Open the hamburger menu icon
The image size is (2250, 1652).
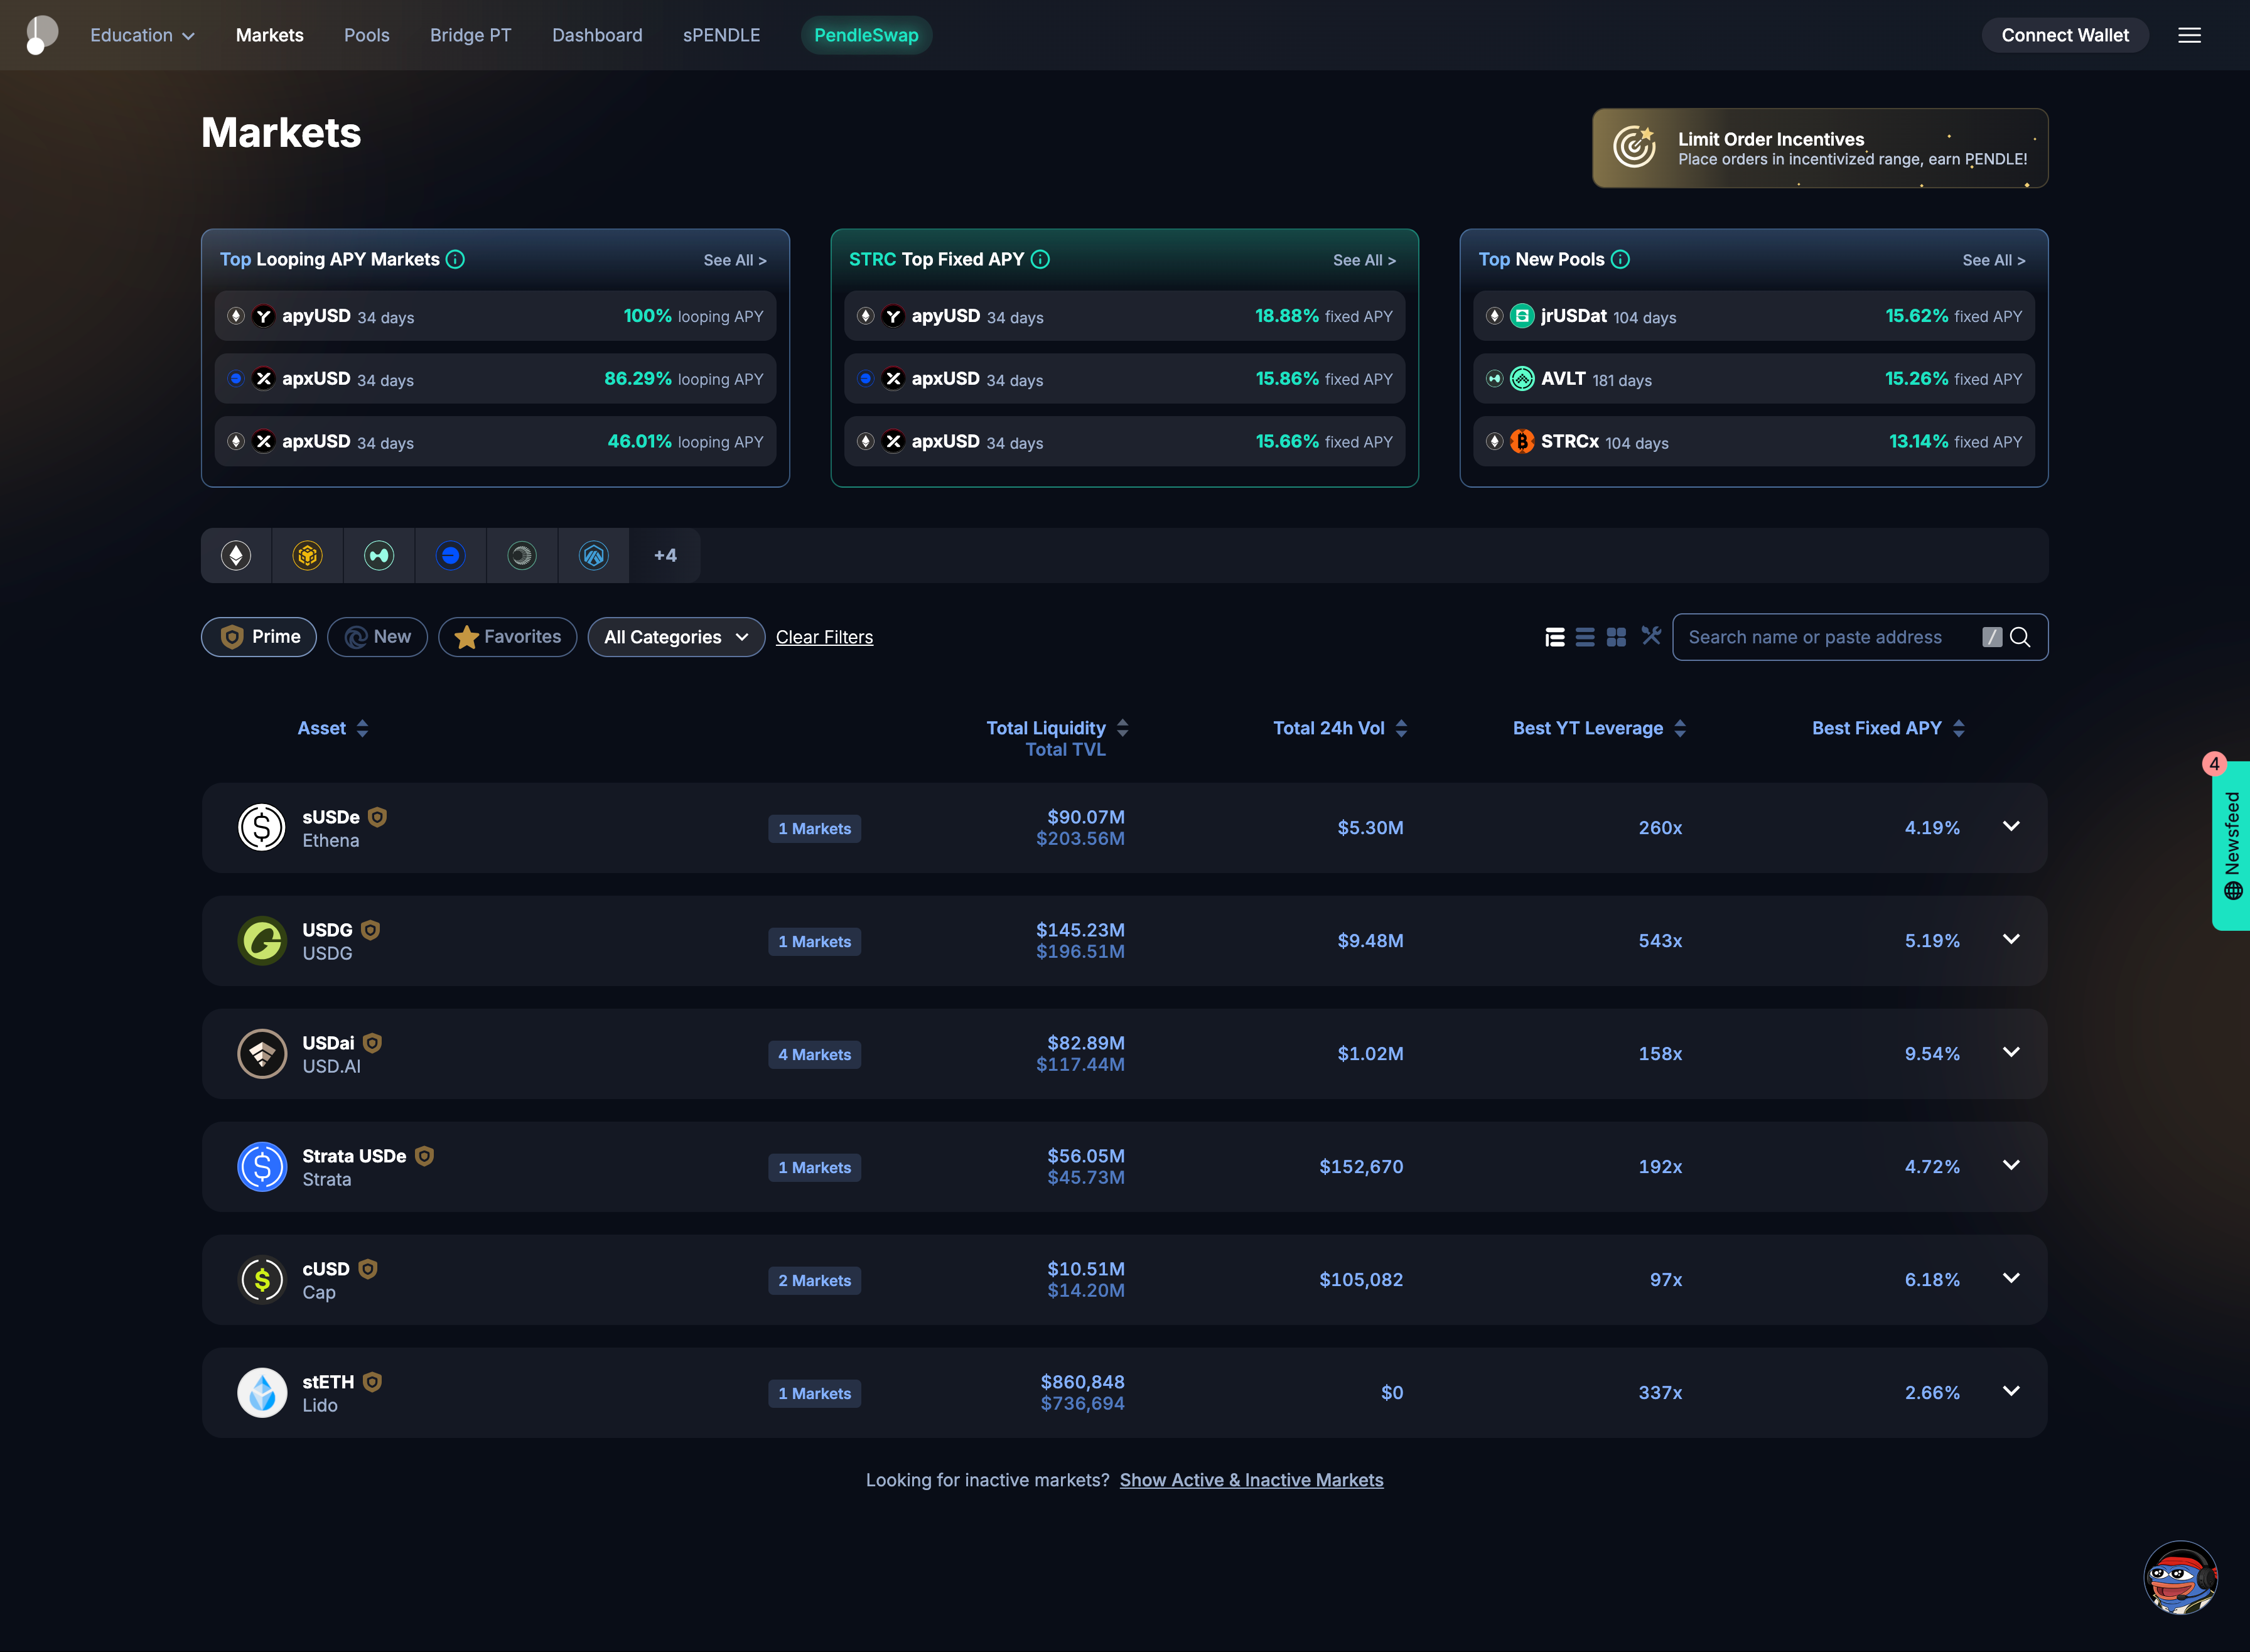tap(2189, 35)
